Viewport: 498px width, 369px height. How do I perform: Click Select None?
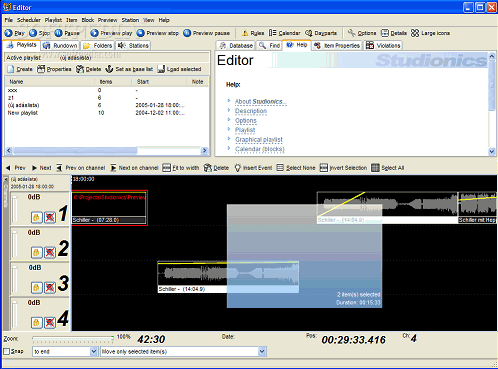[296, 168]
